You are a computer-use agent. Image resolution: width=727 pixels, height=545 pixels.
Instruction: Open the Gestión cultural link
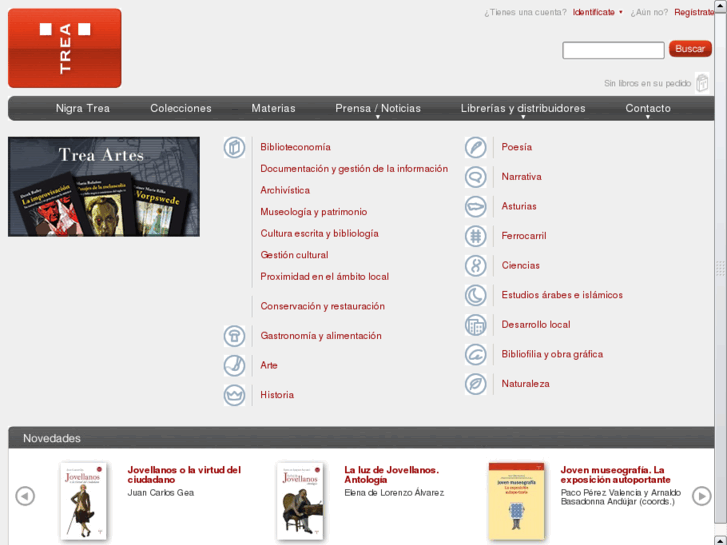tap(294, 255)
